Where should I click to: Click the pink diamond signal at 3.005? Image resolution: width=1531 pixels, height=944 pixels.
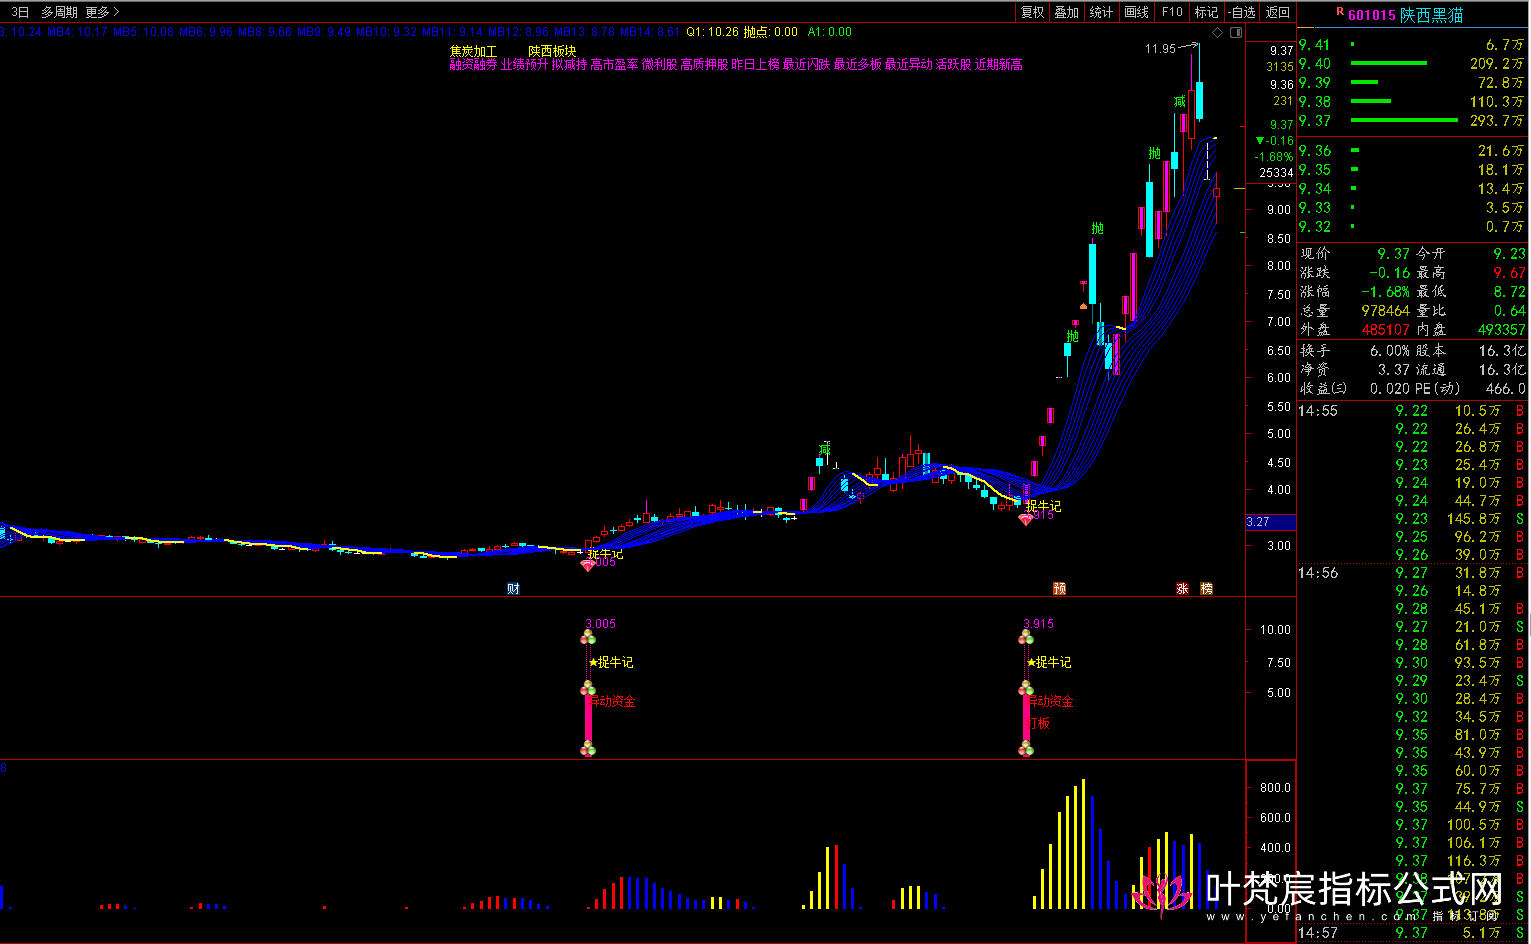point(587,565)
